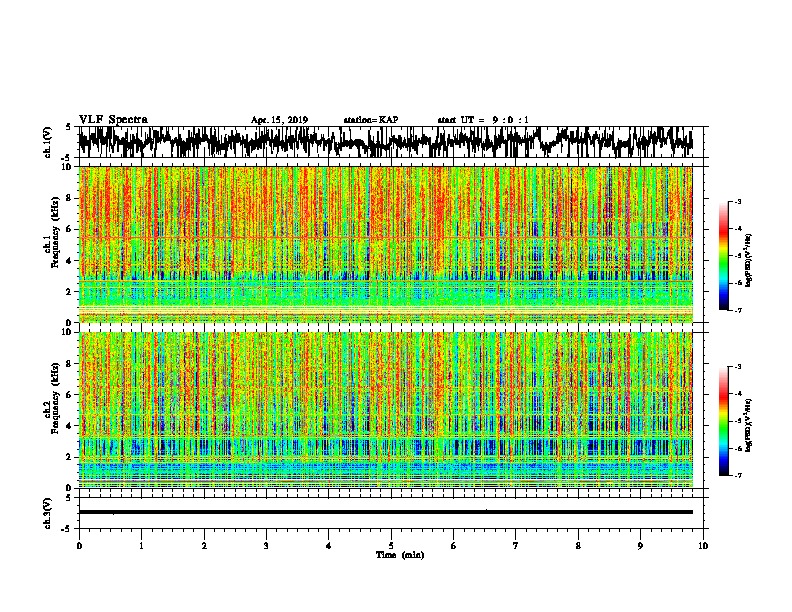
Task: Click the ch.2 colorbar "log(PSD)" unit label
Action: [749, 425]
